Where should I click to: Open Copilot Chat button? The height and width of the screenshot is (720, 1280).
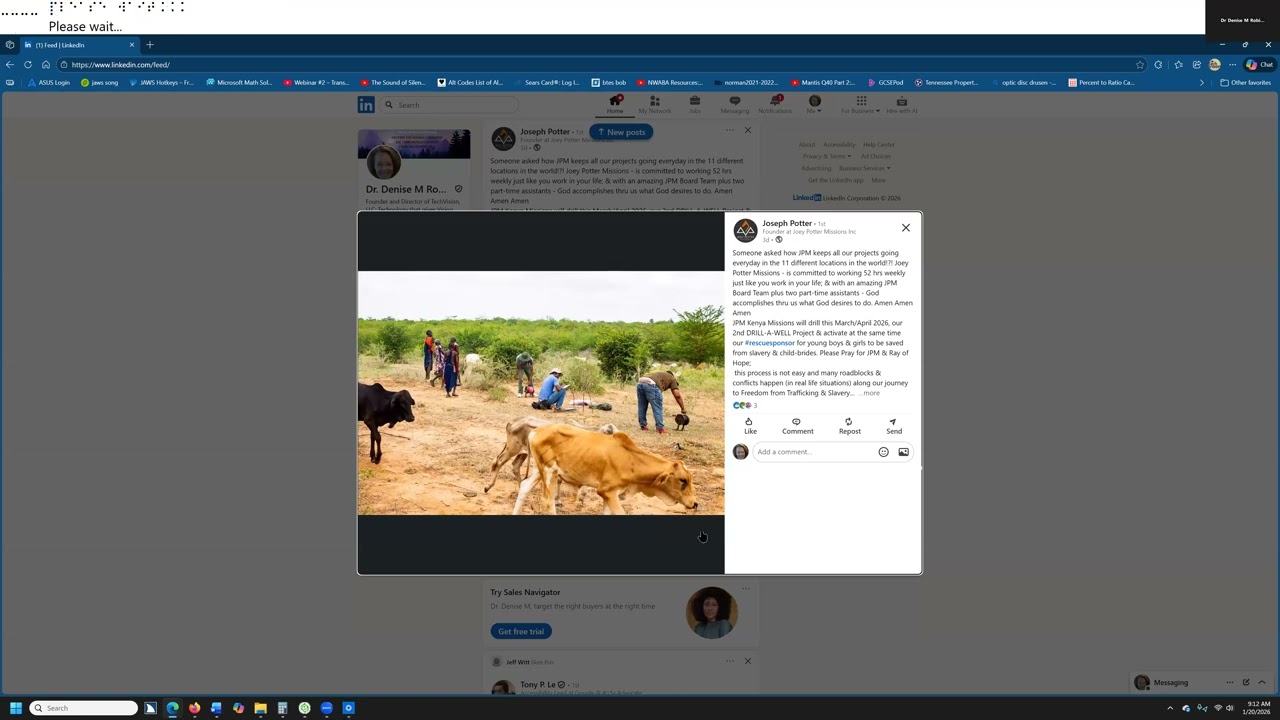pos(1259,65)
